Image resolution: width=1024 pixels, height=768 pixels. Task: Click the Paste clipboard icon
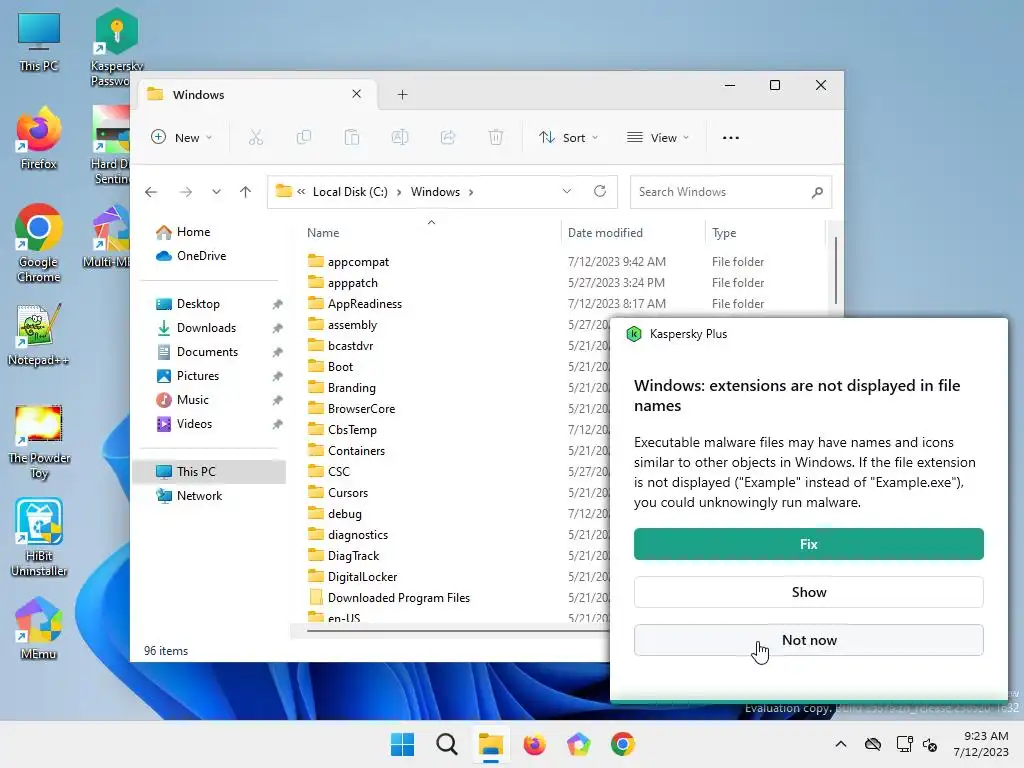pos(352,137)
